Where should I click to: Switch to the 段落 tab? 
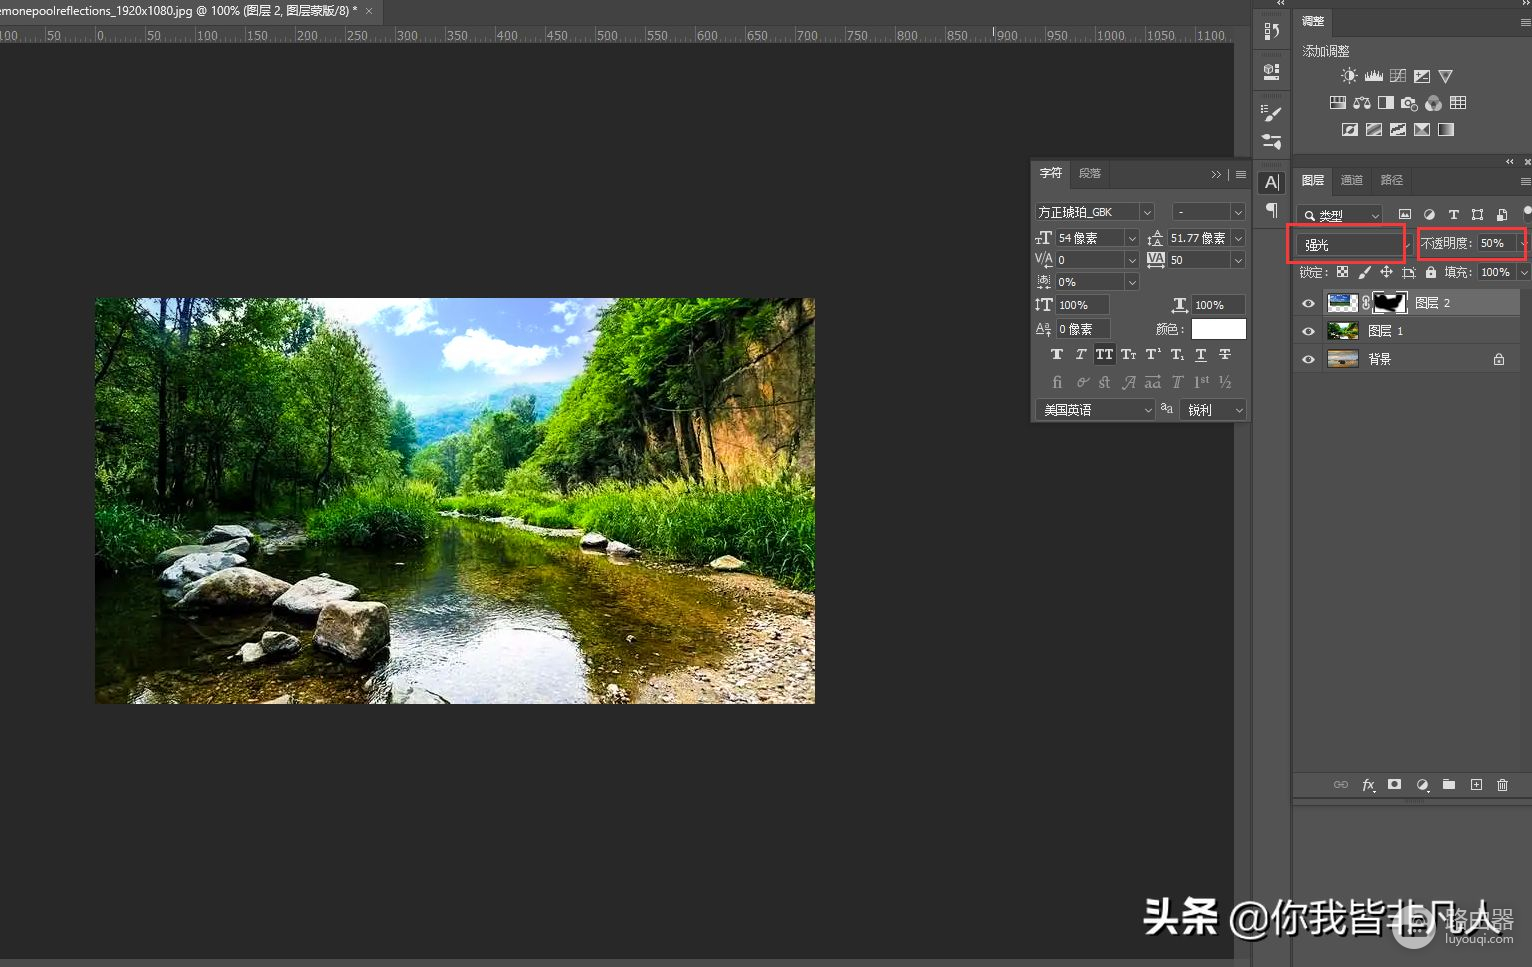(x=1089, y=174)
